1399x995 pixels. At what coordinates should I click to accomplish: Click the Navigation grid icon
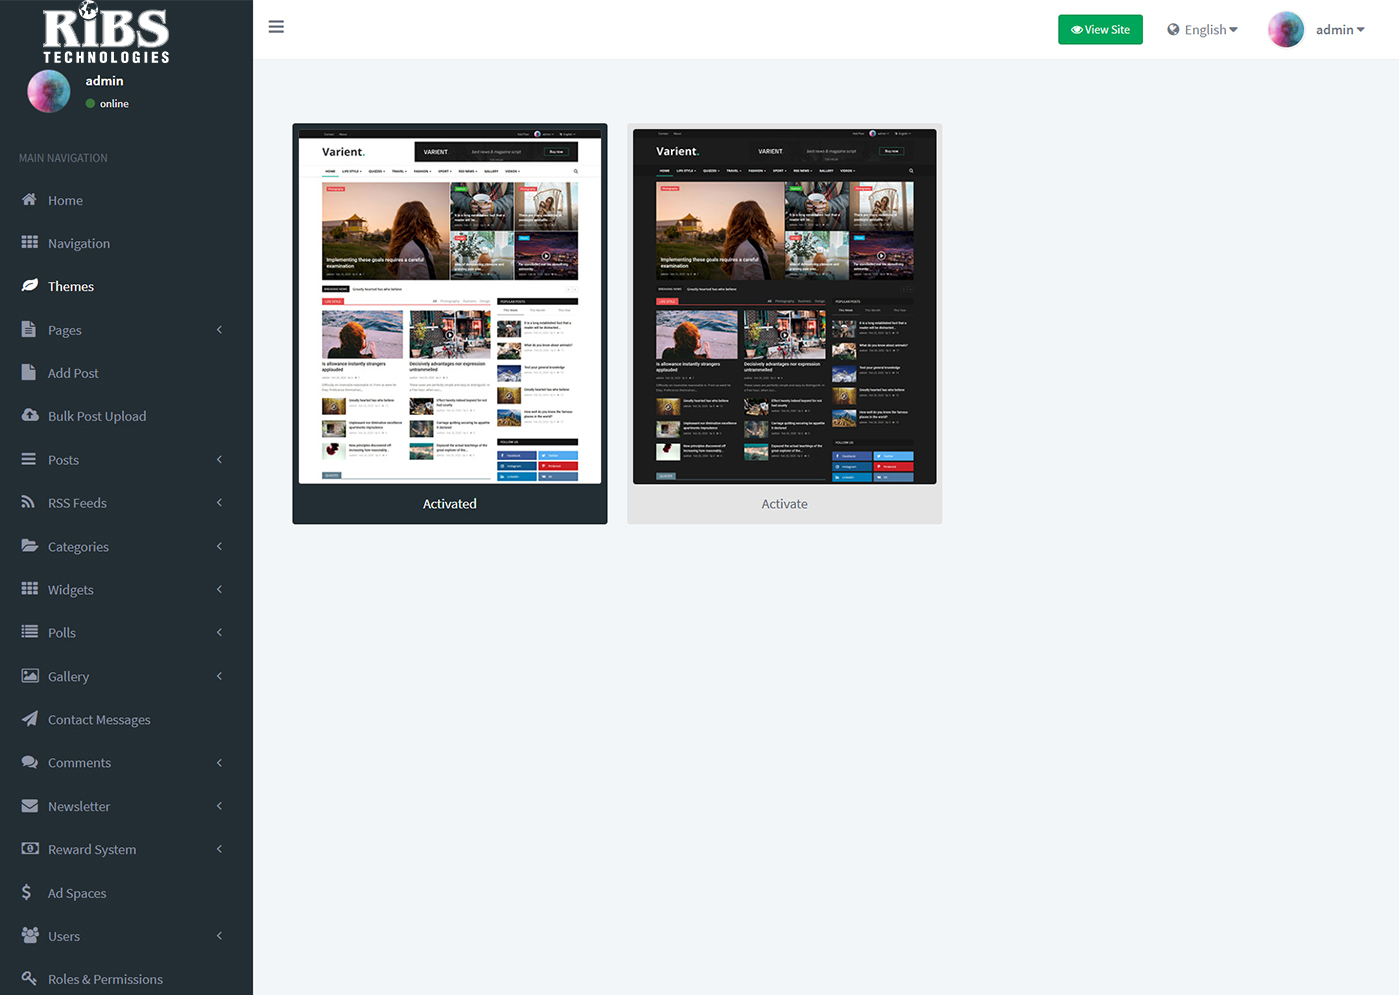click(x=30, y=243)
